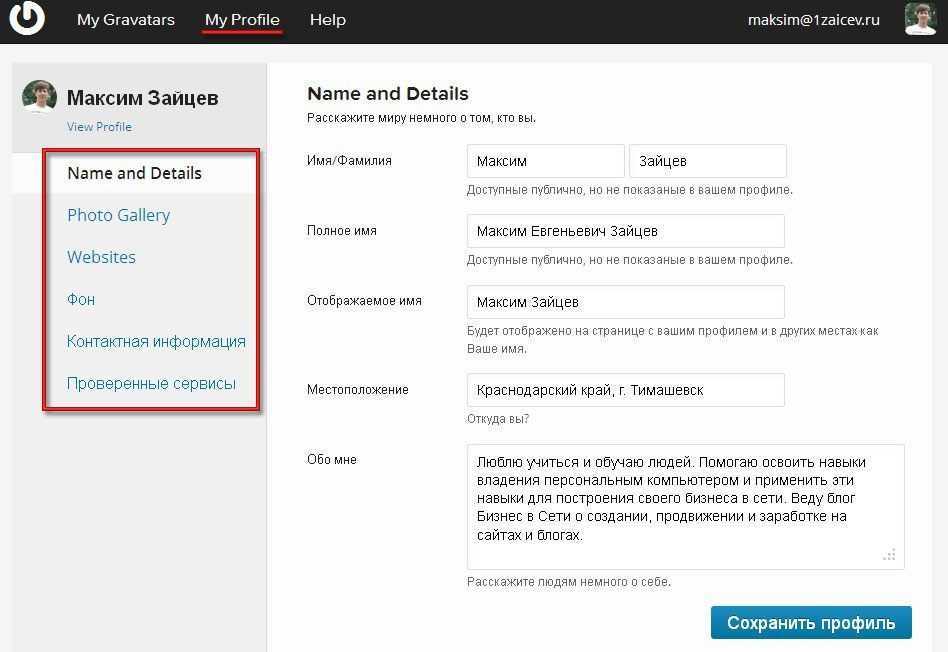Select Name and Details in sidebar
Screen dimensions: 948x652
pos(134,173)
